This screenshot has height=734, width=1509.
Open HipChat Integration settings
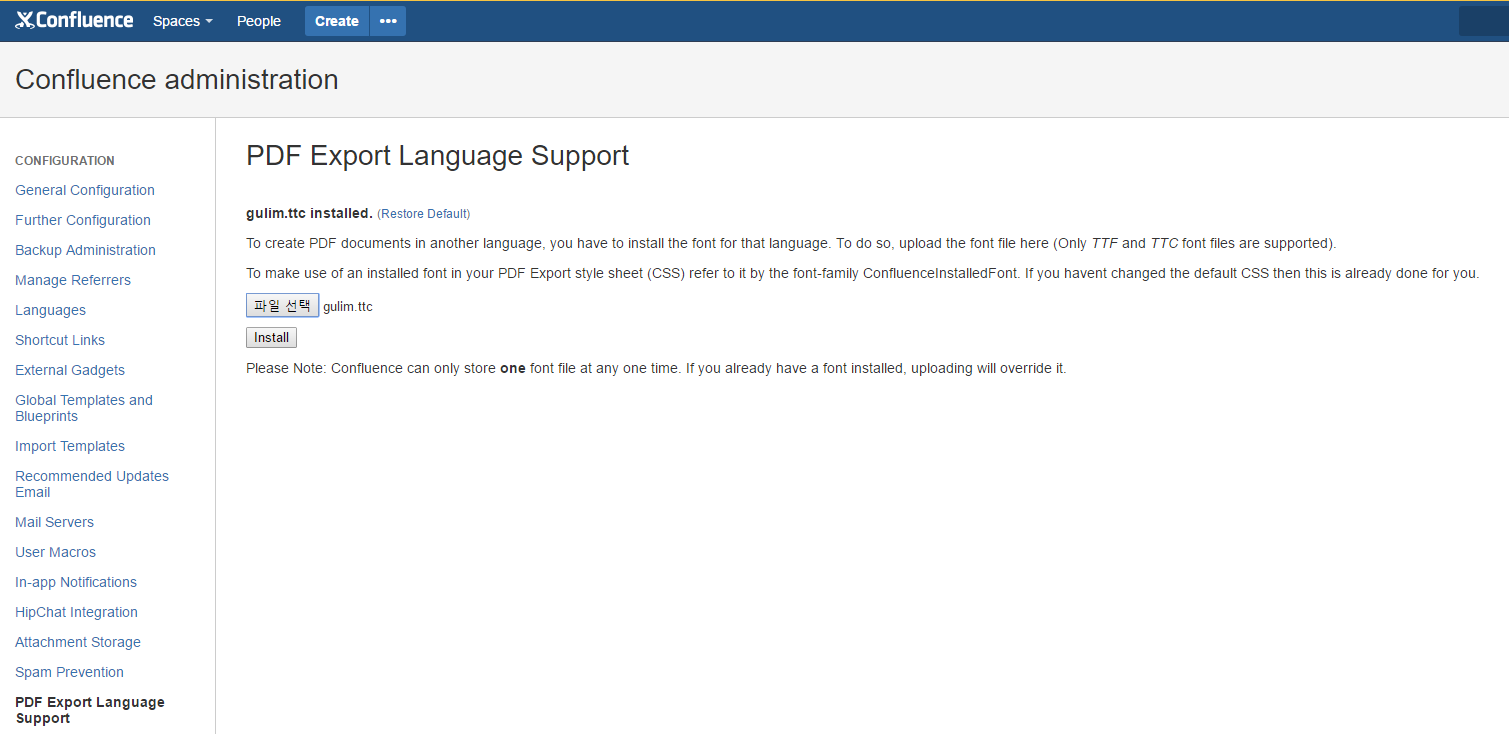point(76,612)
